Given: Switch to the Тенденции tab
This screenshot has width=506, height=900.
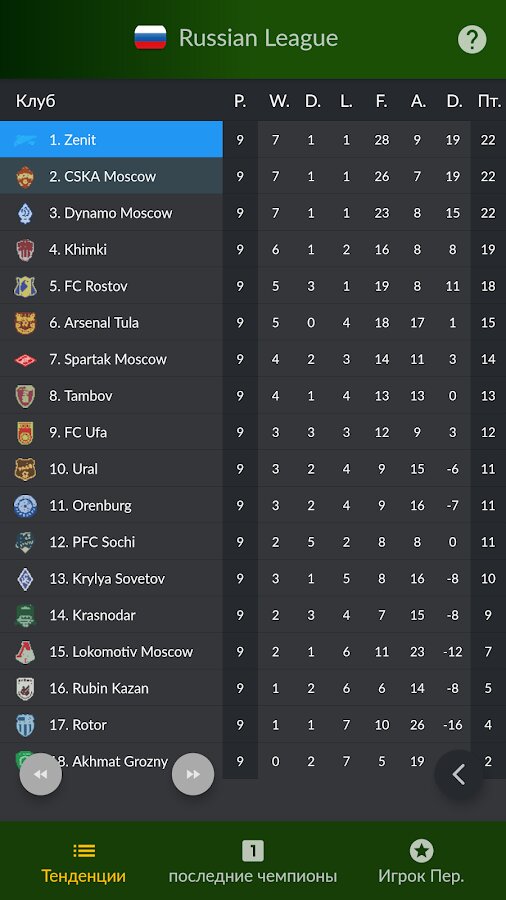Looking at the screenshot, I should (x=84, y=862).
